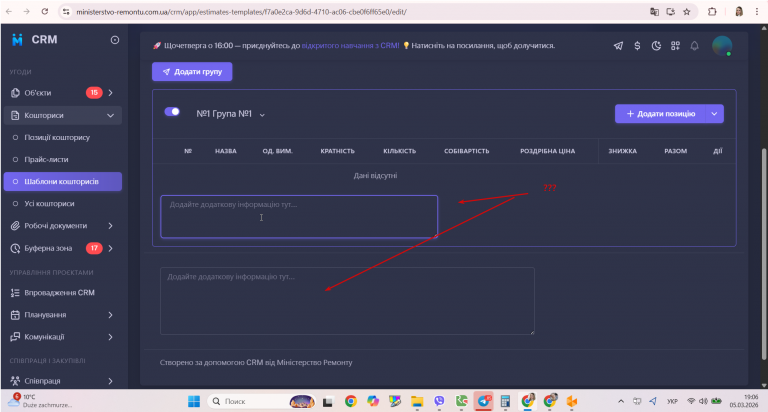
Task: Click the install app icon in address bar
Action: [x=671, y=12]
